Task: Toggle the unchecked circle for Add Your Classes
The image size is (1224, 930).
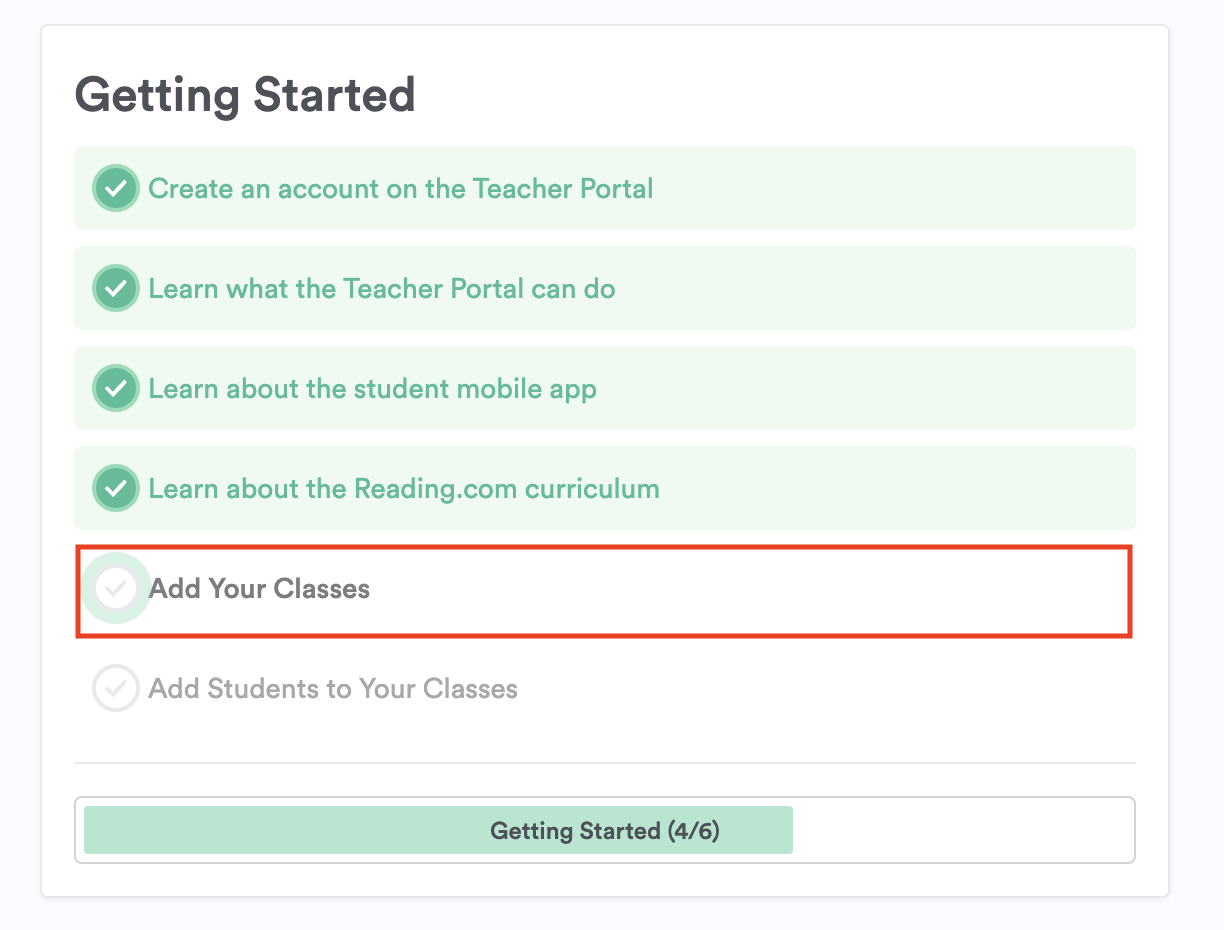Action: point(116,588)
